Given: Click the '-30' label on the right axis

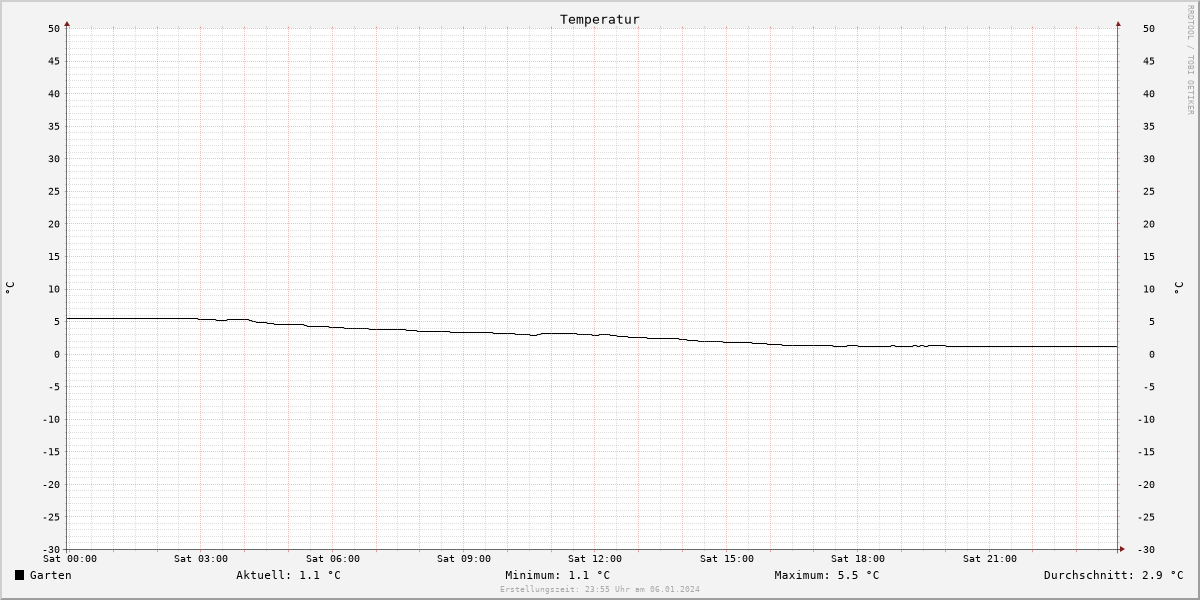Looking at the screenshot, I should tap(1145, 549).
